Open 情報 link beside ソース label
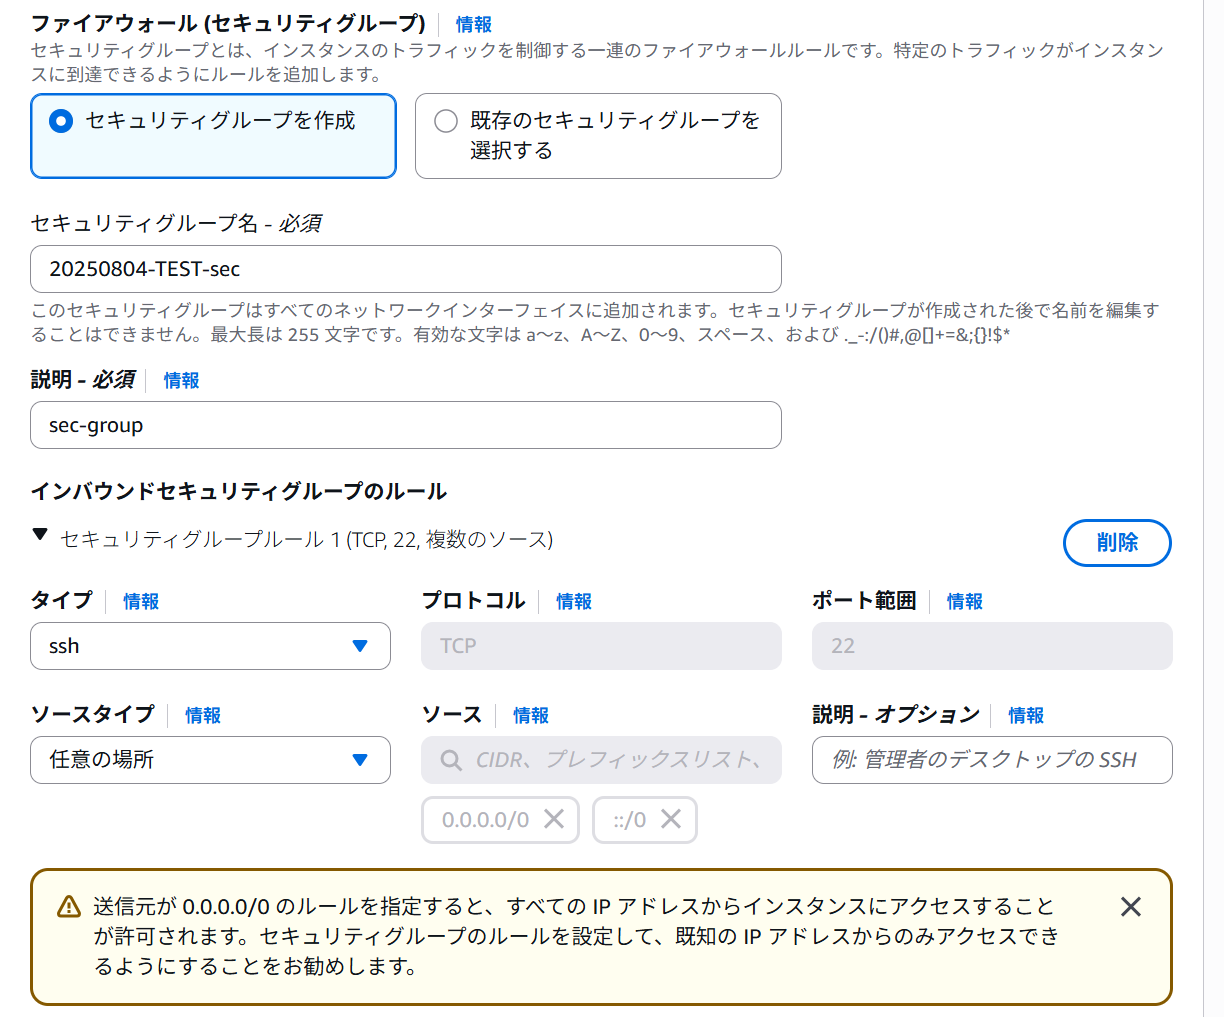 point(531,715)
